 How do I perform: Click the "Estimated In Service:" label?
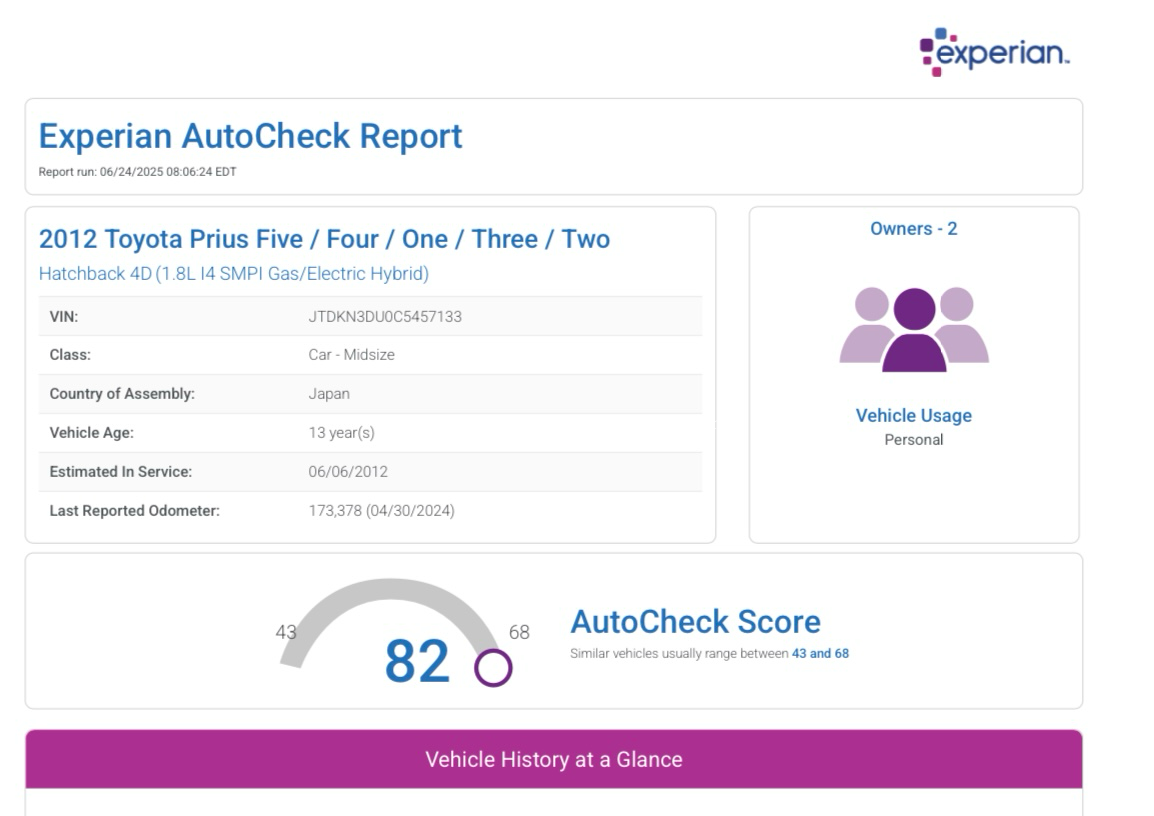pyautogui.click(x=121, y=472)
